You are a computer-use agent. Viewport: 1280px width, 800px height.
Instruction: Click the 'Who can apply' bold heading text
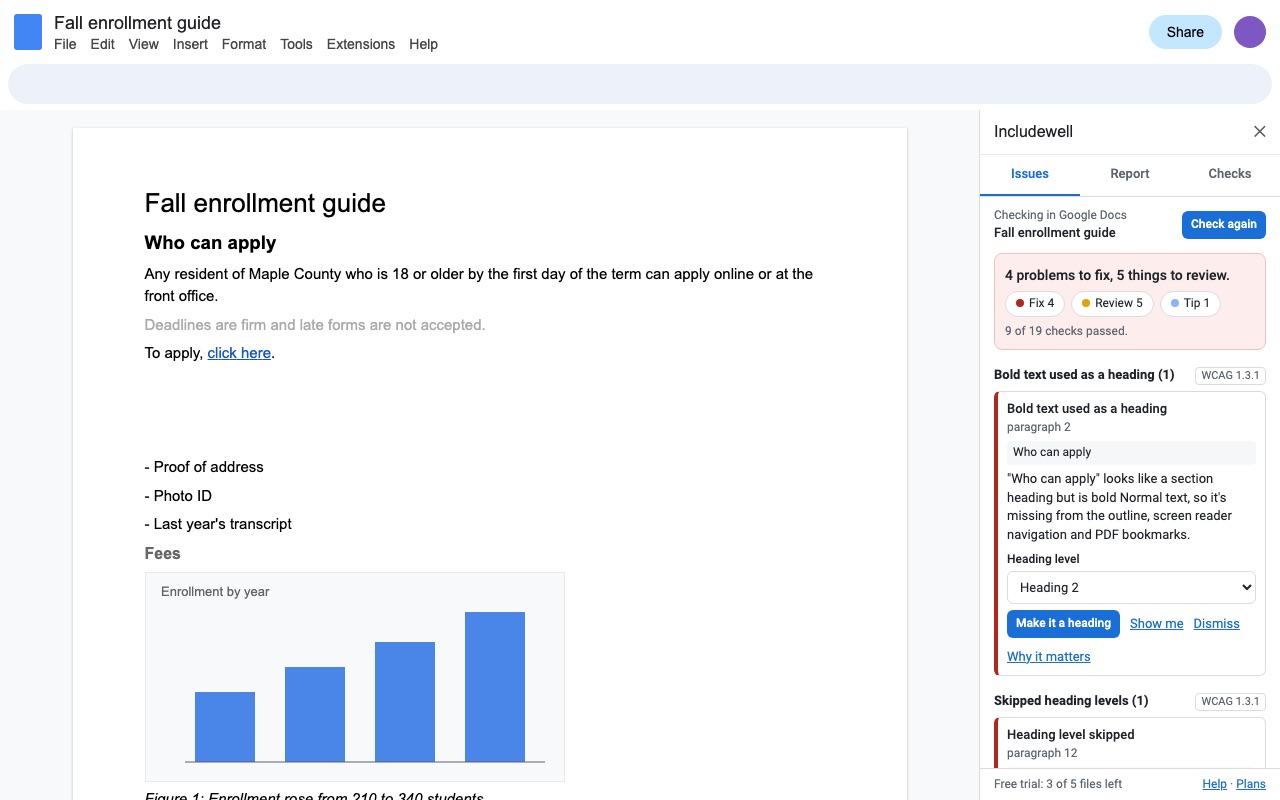pyautogui.click(x=210, y=243)
